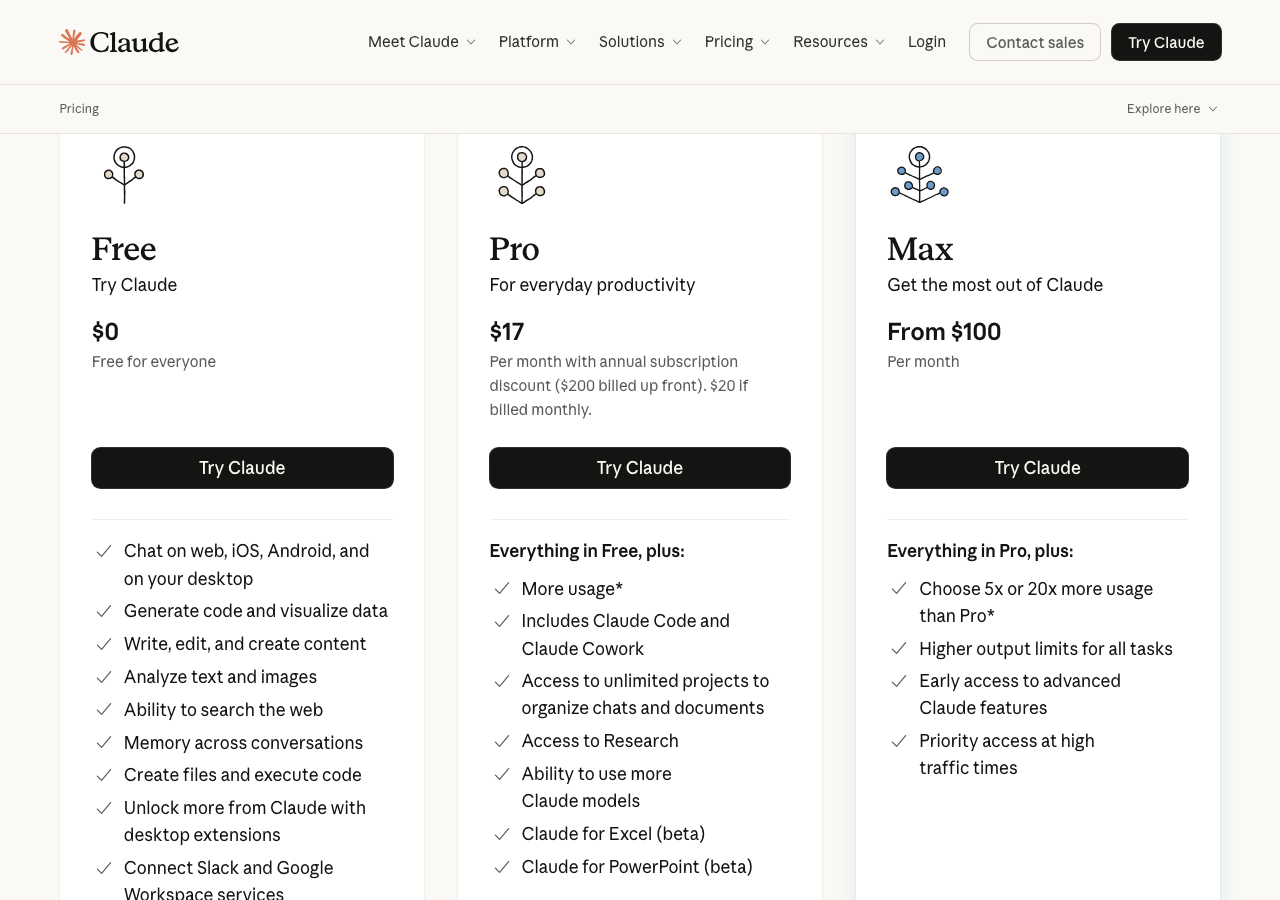1280x900 pixels.
Task: Click checkmark beside Analyze text and images
Action: (x=104, y=677)
